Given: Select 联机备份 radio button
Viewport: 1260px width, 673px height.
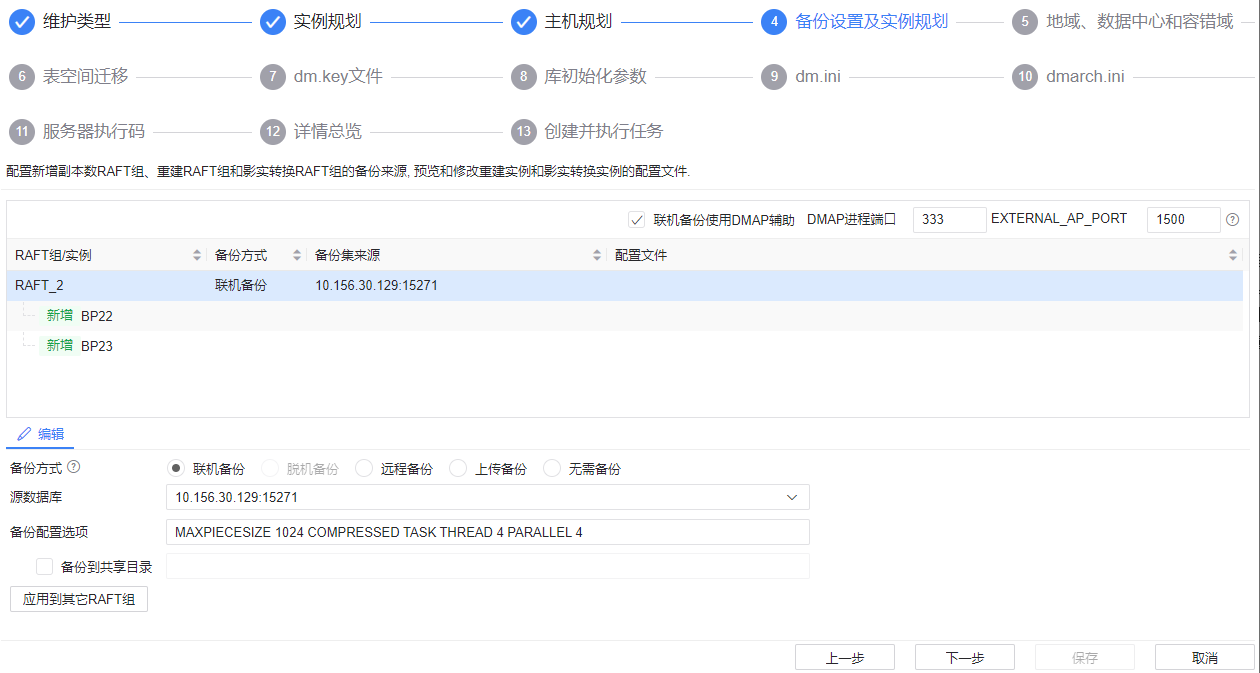Looking at the screenshot, I should coord(176,469).
